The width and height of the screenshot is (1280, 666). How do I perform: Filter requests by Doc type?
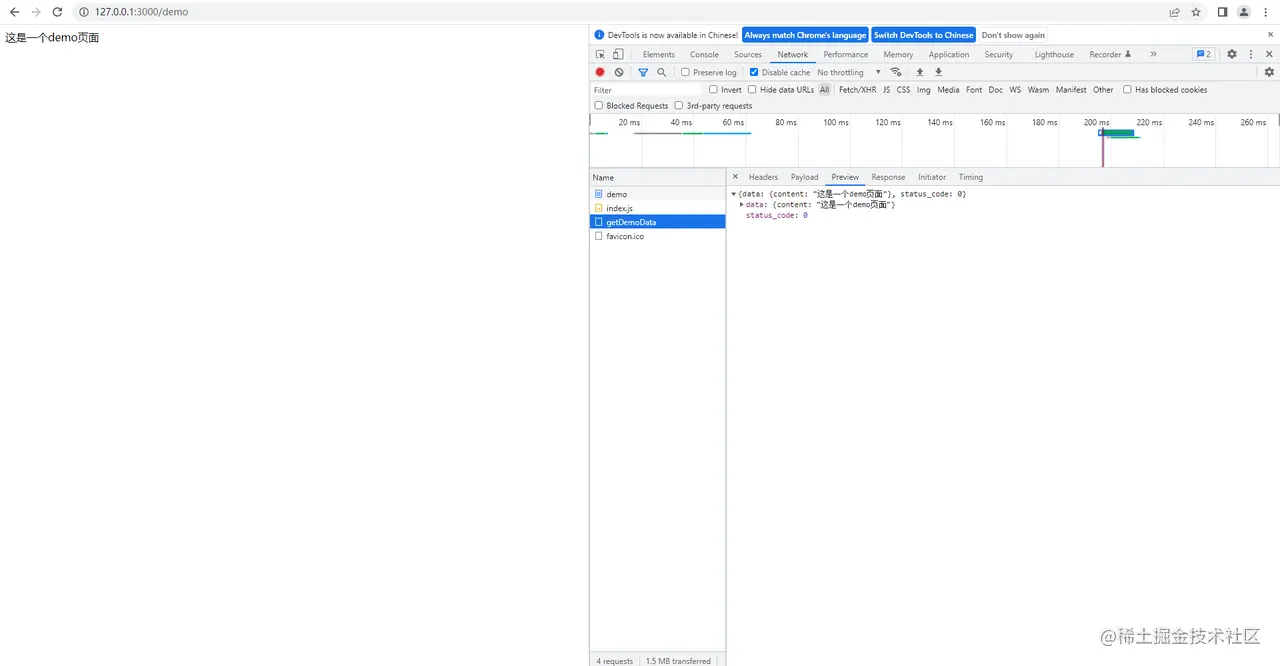tap(996, 89)
